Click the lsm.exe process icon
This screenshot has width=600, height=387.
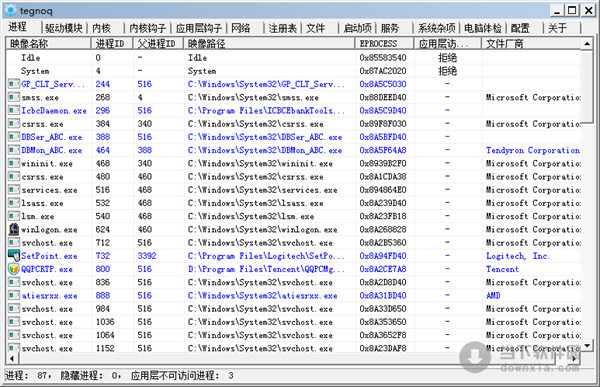tap(14, 216)
